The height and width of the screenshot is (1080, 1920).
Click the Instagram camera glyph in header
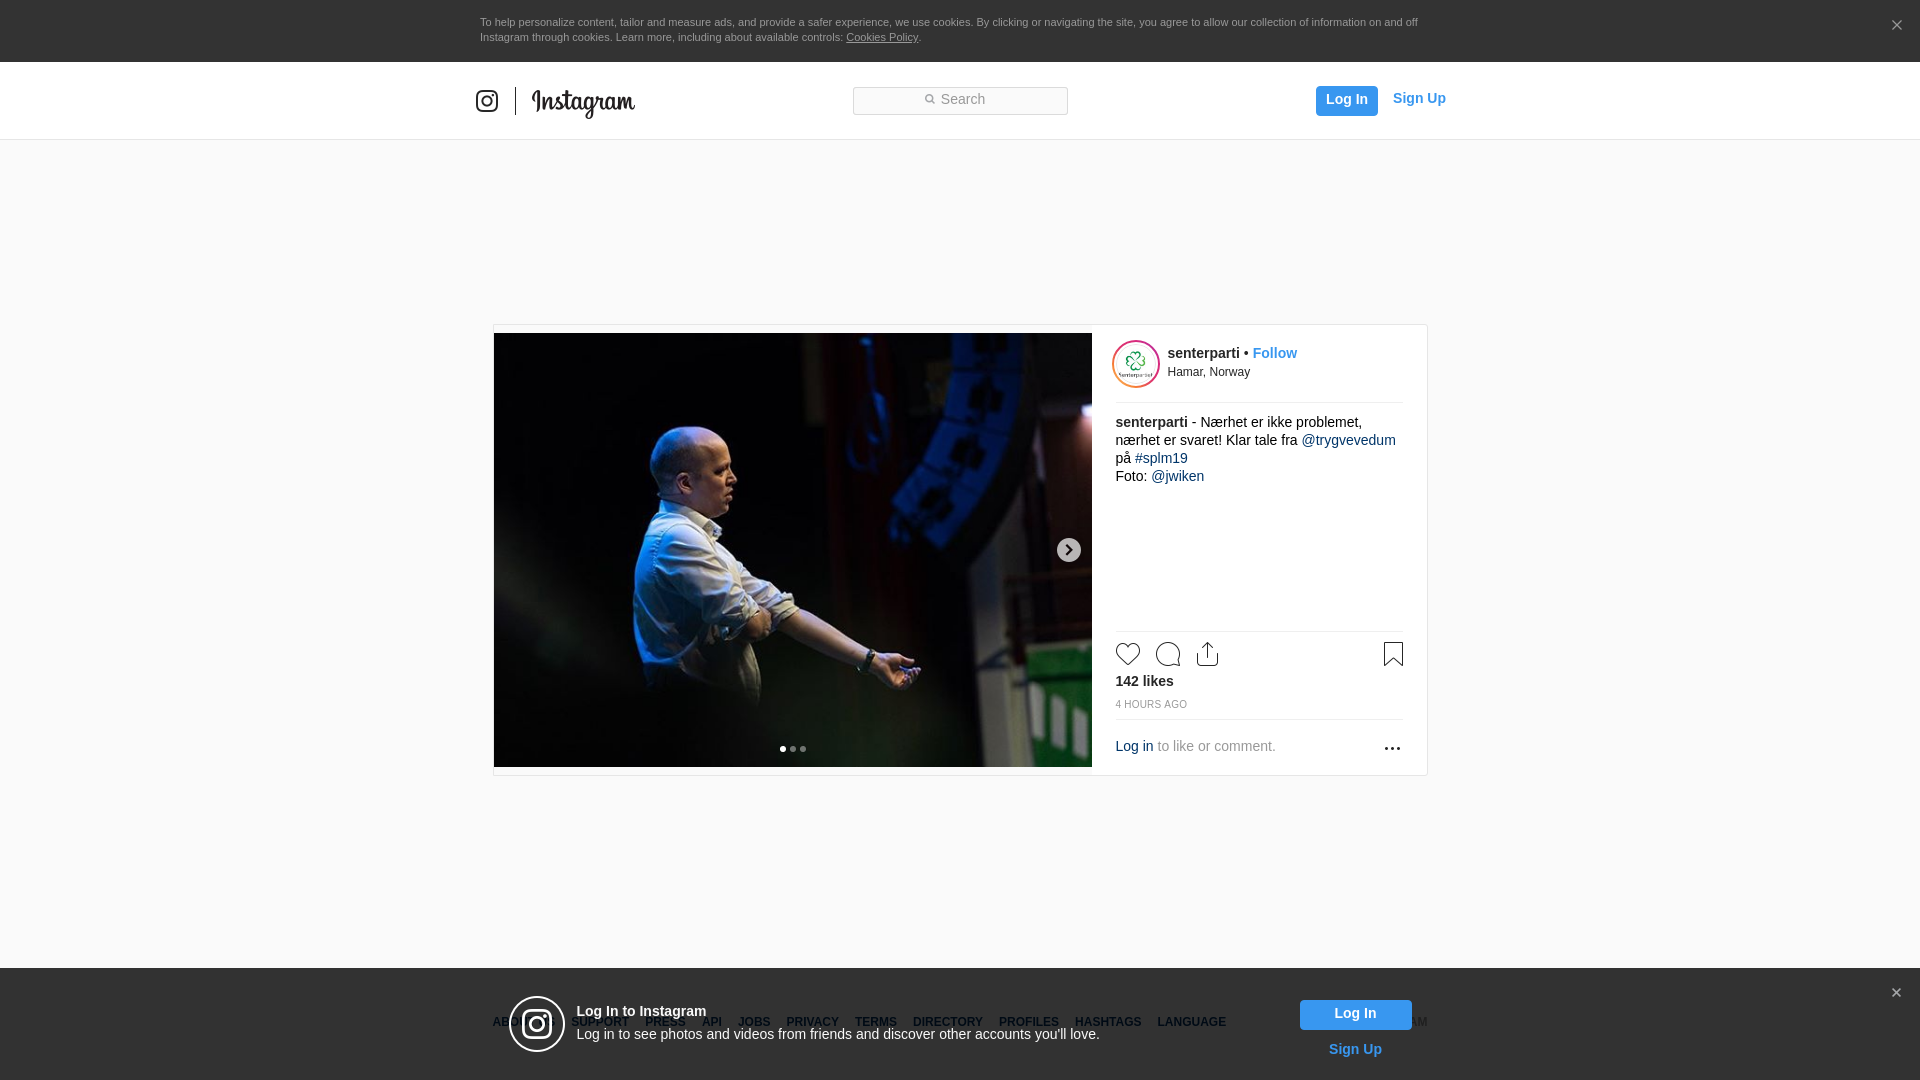coord(487,101)
